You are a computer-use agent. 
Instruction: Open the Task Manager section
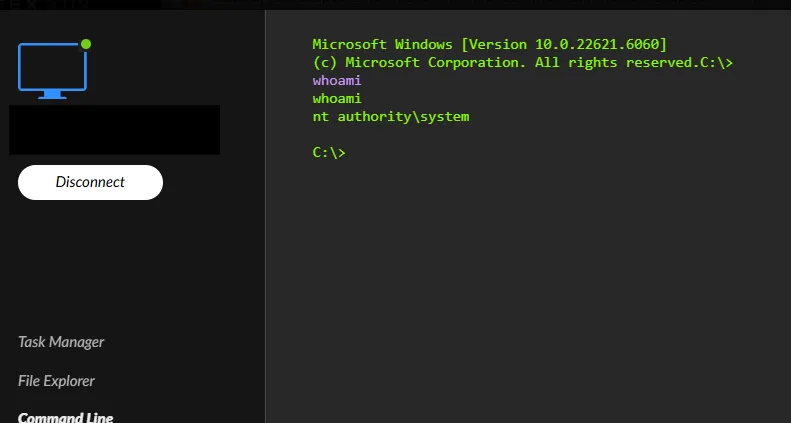tap(61, 342)
